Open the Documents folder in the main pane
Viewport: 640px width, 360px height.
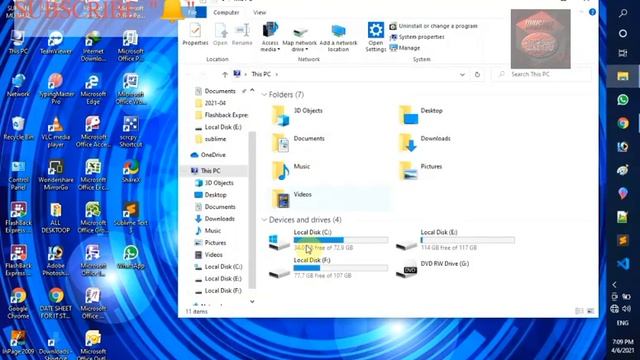(x=298, y=143)
